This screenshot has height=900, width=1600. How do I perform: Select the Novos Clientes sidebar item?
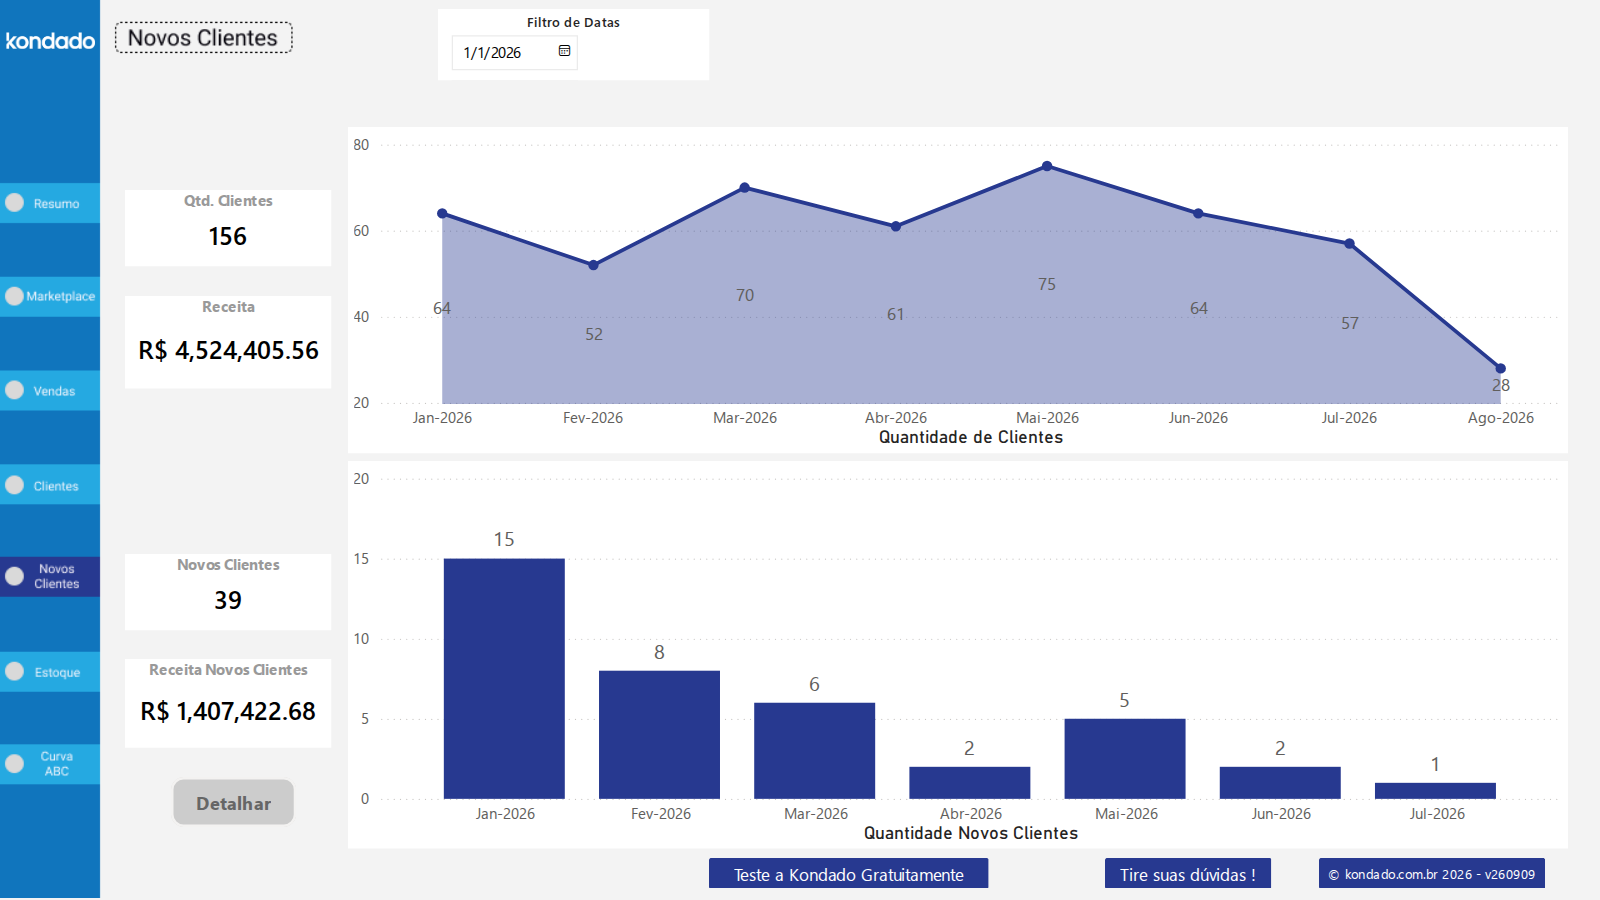point(50,577)
